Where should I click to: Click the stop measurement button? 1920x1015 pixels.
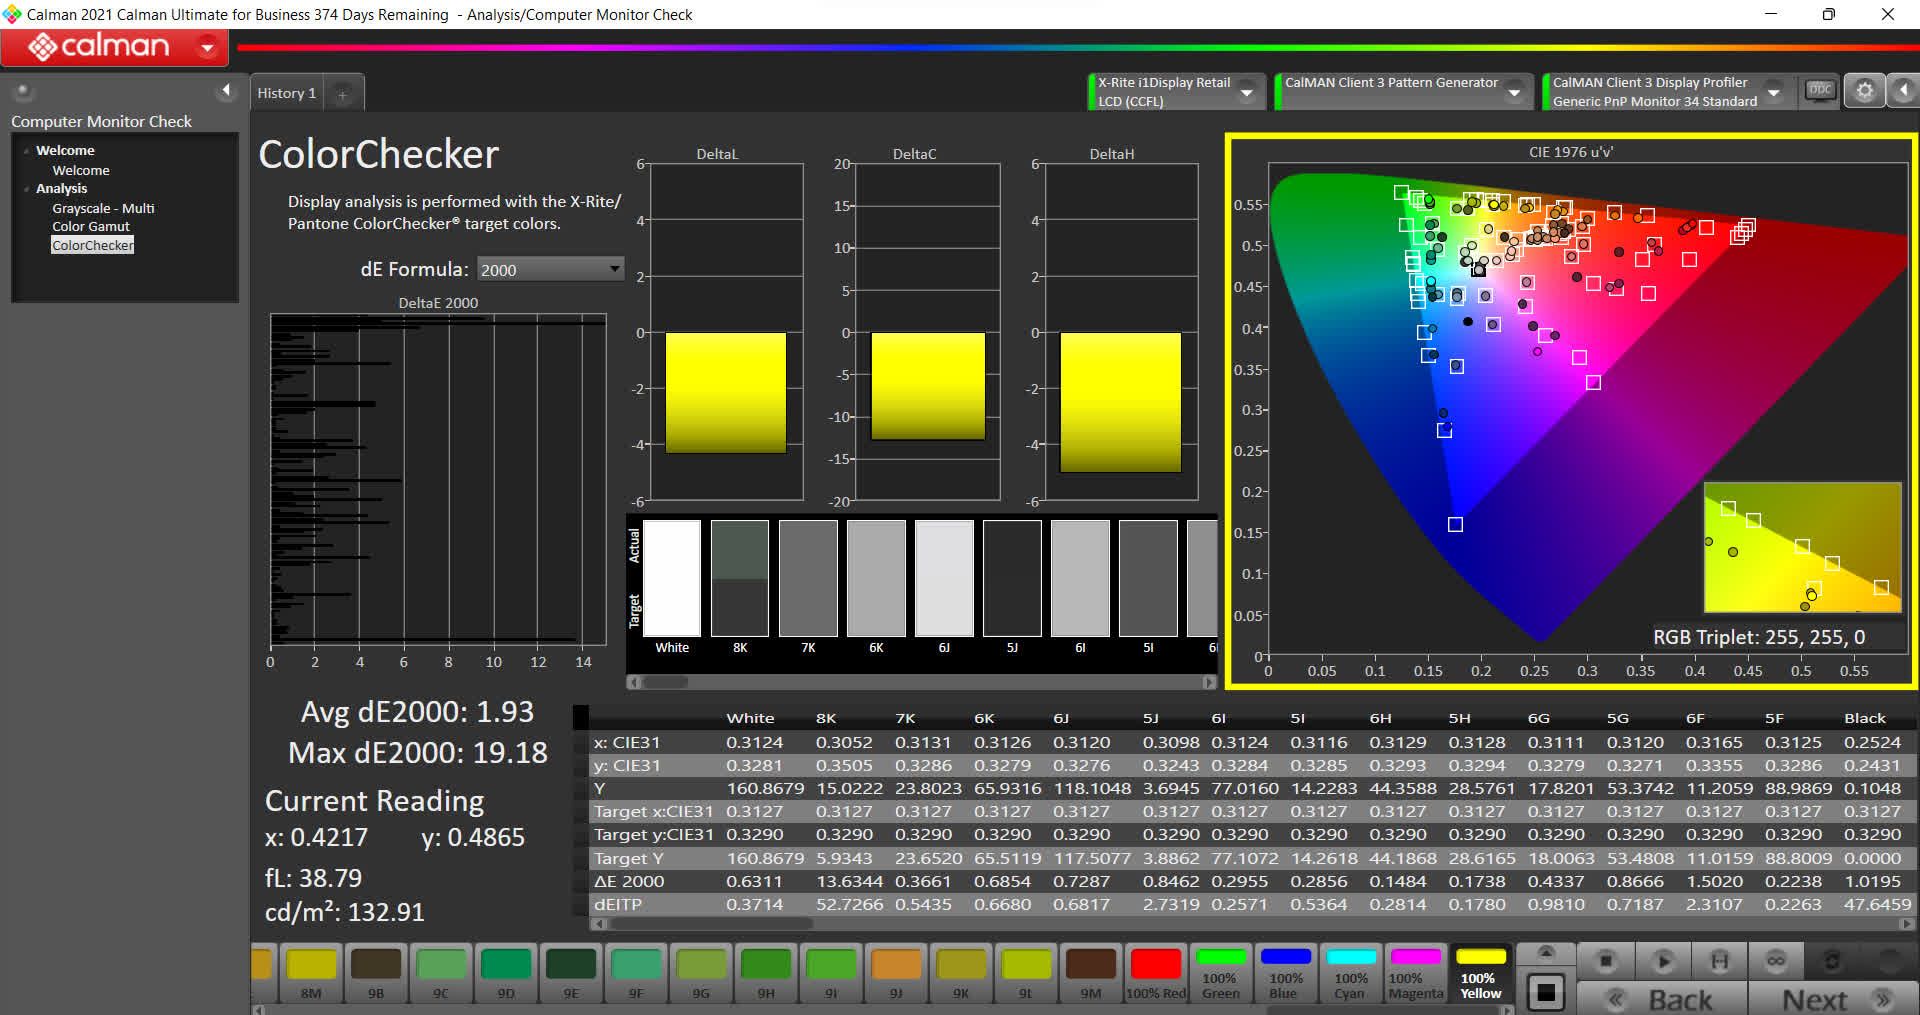[1606, 961]
